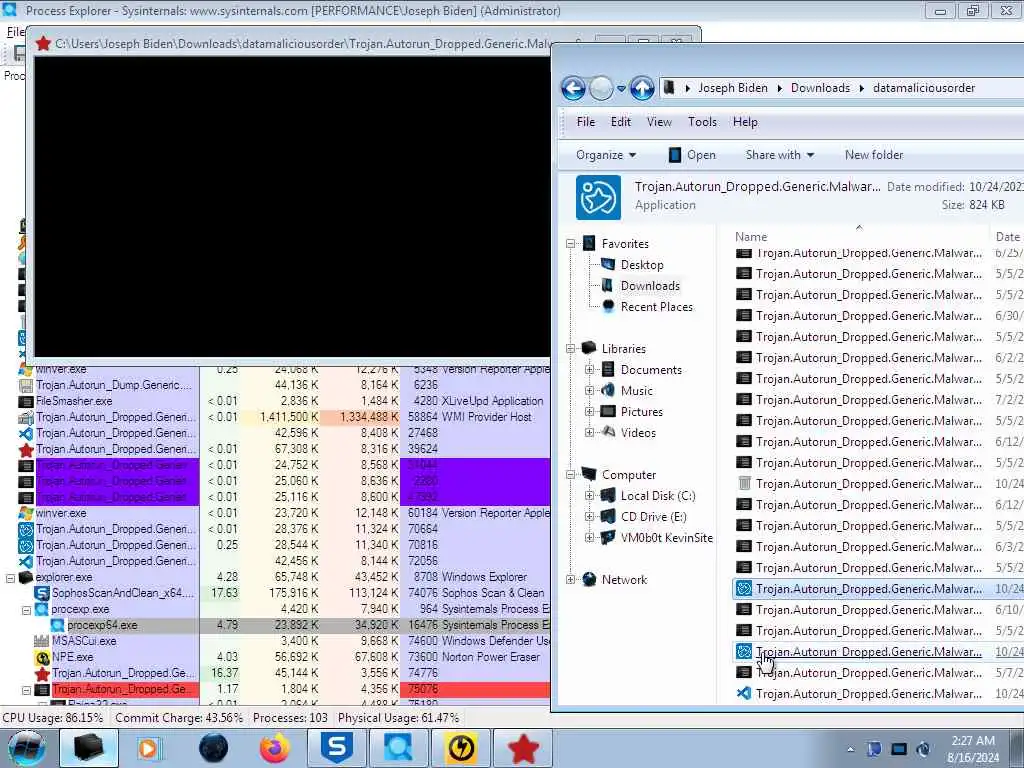
Task: Click the Recent Places icon in Favorites
Action: [x=608, y=306]
